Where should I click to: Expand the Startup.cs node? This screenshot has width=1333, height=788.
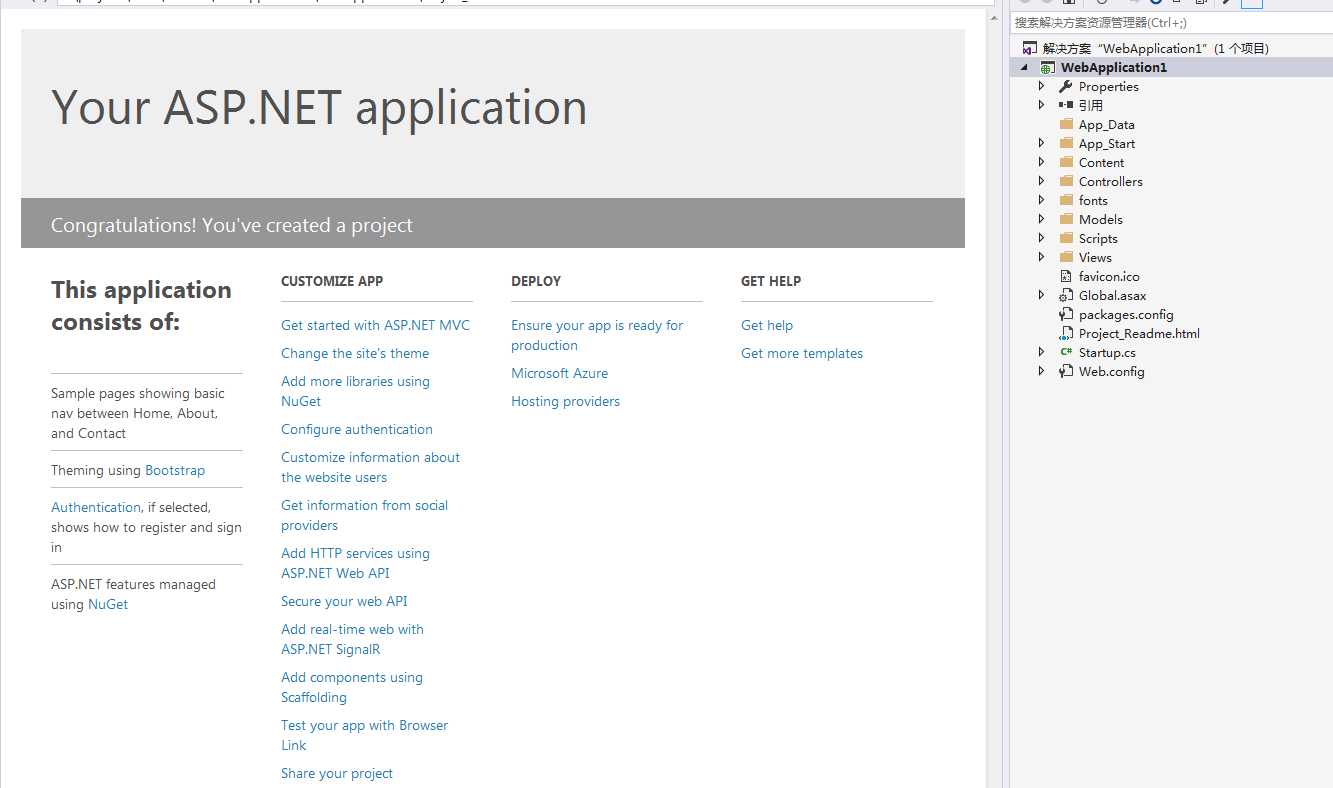pos(1042,353)
